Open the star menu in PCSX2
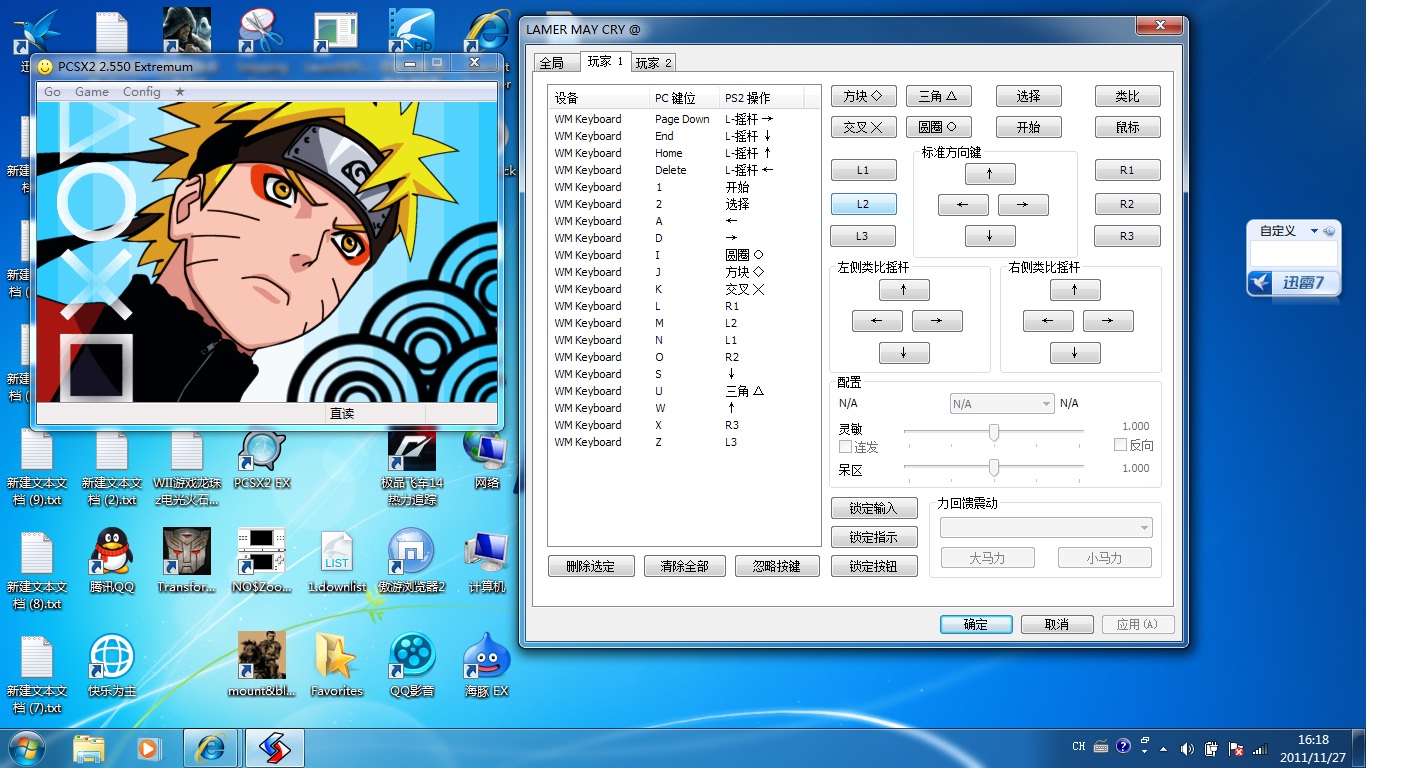The image size is (1401, 768). point(179,91)
